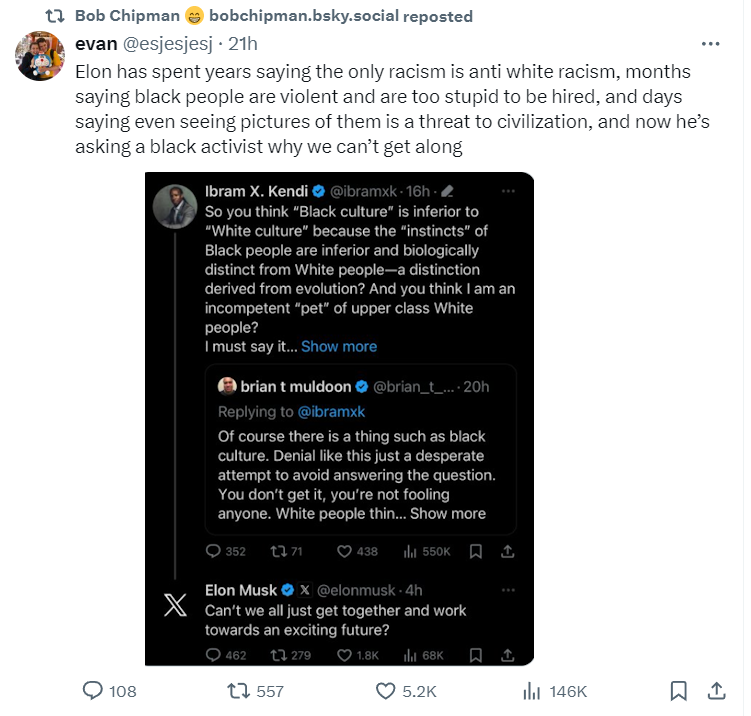This screenshot has height=716, width=751.
Task: Open more options menu on evan's post
Action: click(710, 44)
